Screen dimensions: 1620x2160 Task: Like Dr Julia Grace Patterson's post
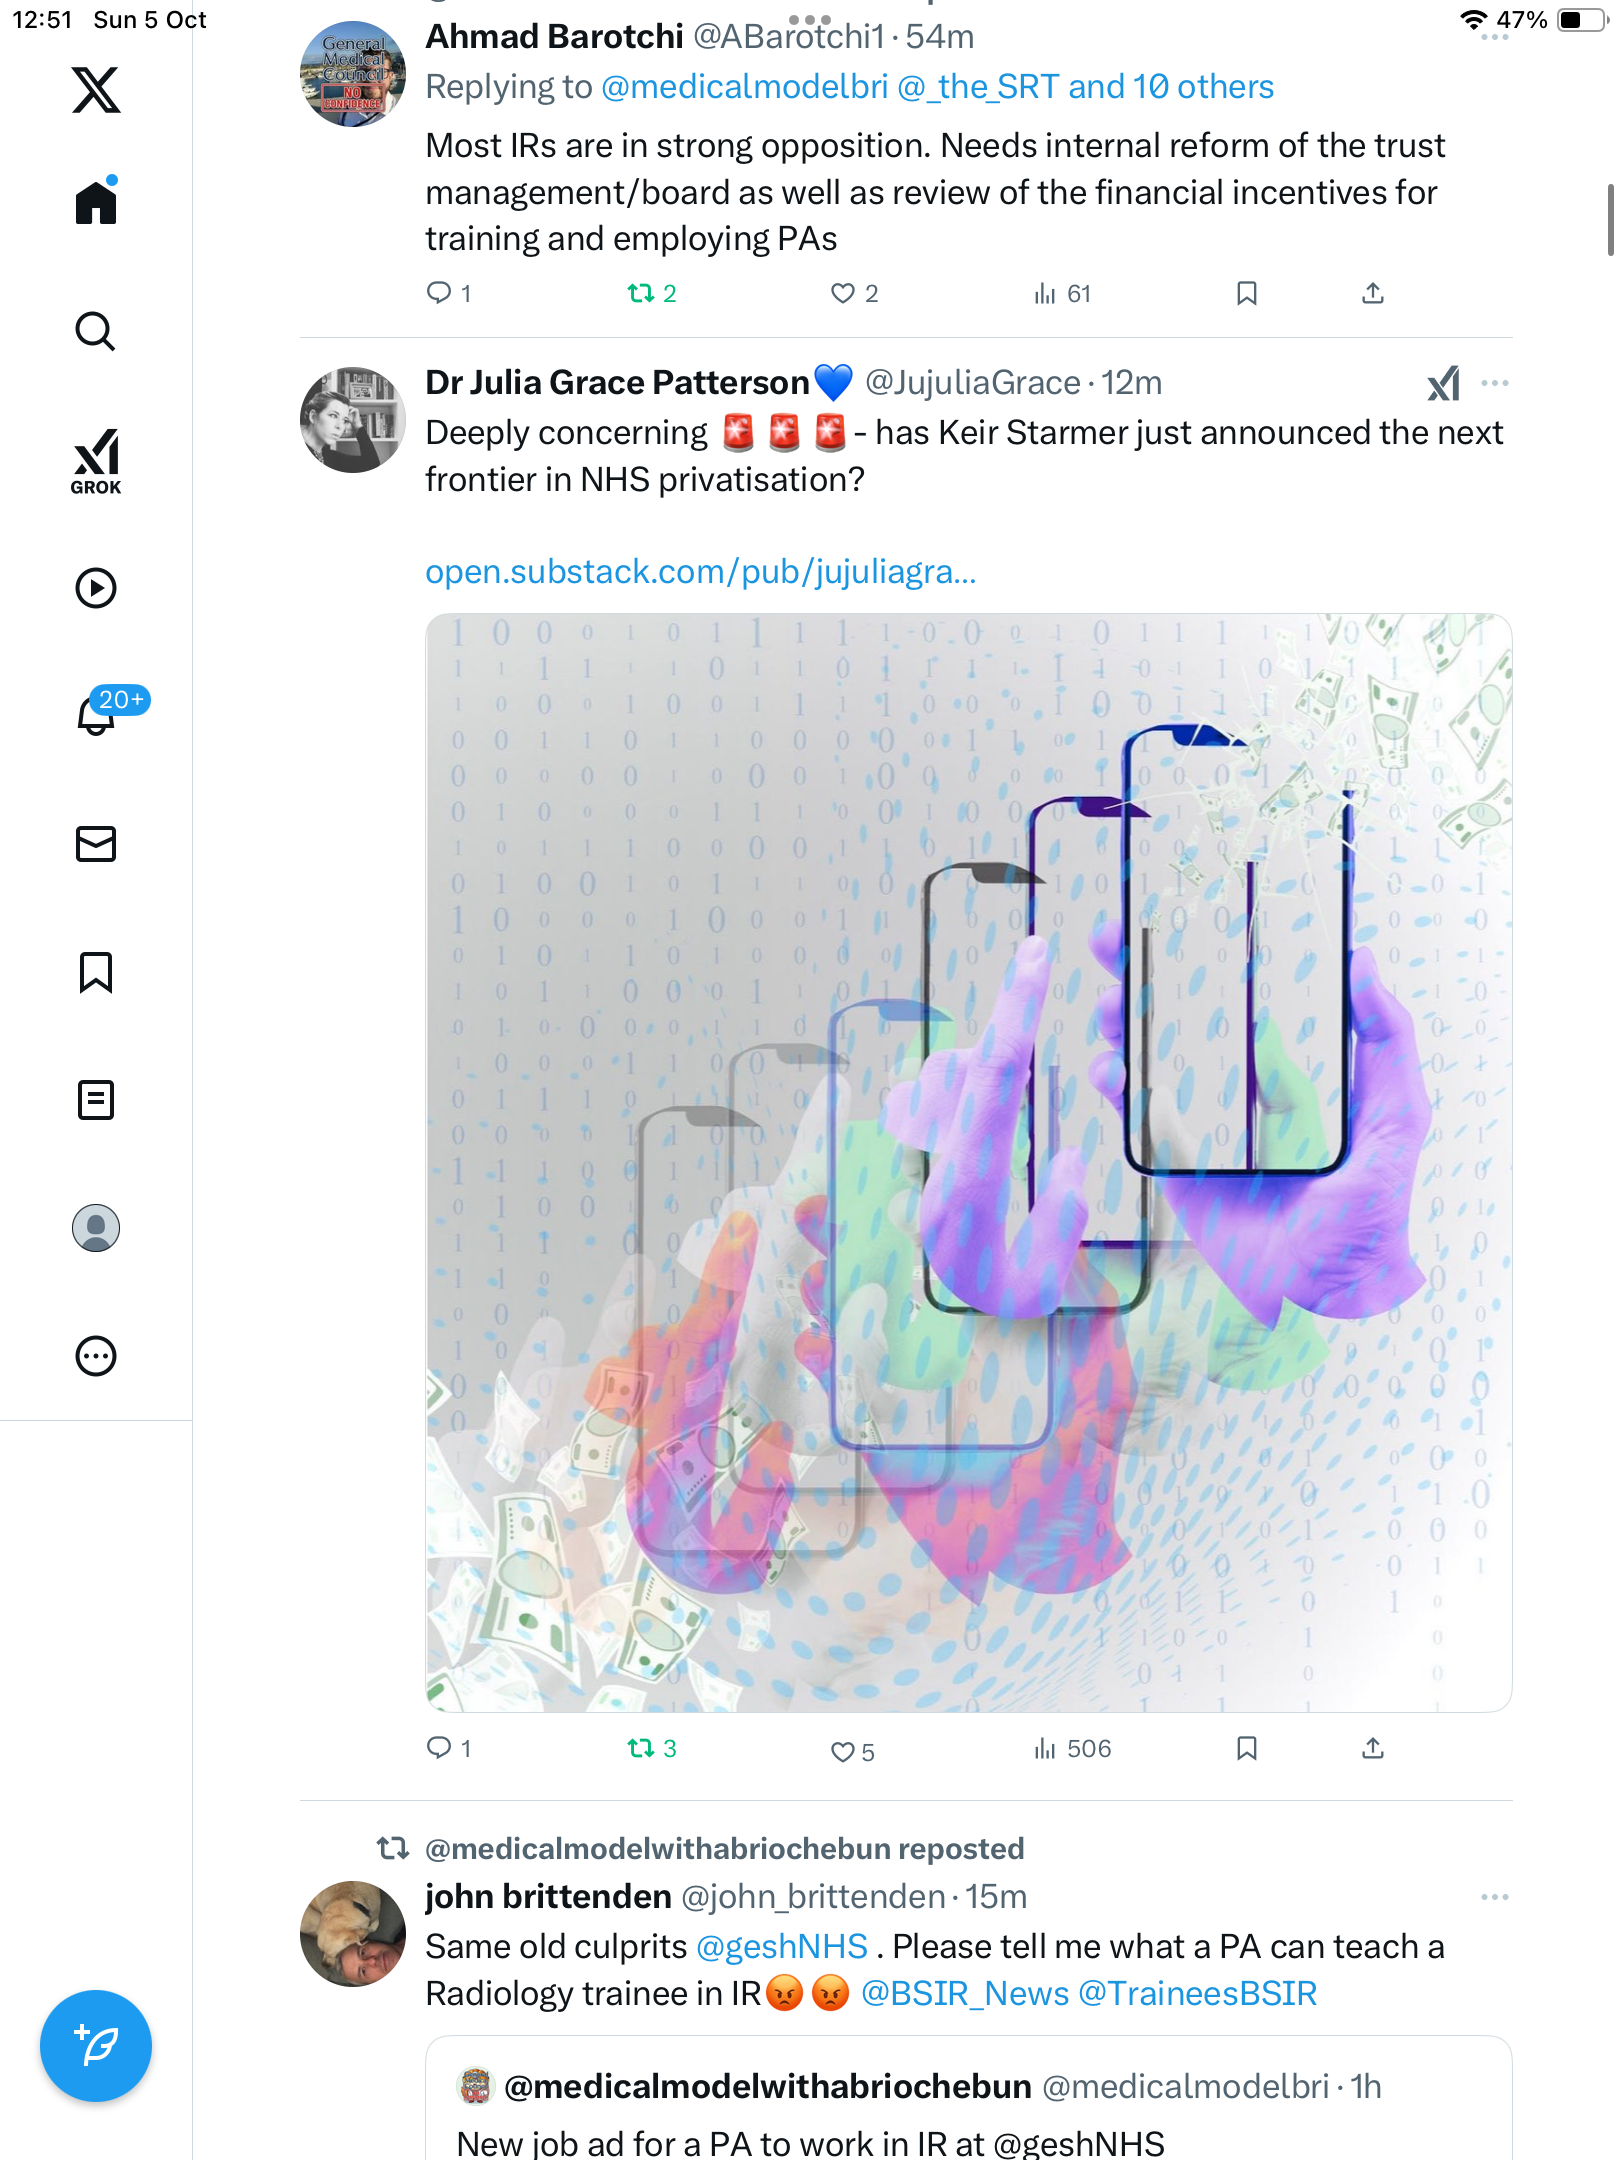pos(843,1751)
